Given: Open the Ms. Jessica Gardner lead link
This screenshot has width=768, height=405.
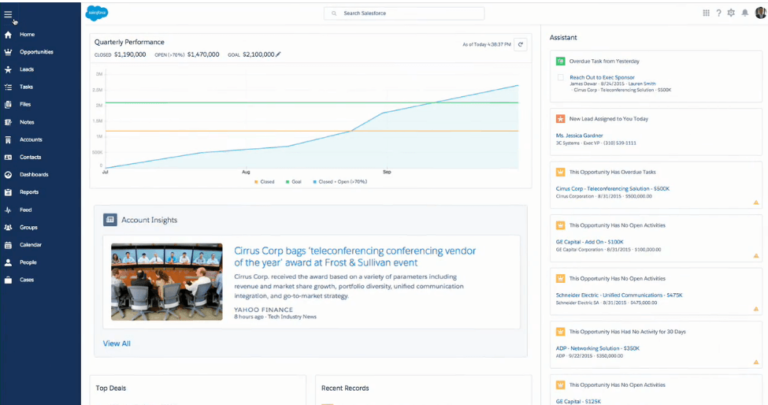Looking at the screenshot, I should pyautogui.click(x=579, y=135).
